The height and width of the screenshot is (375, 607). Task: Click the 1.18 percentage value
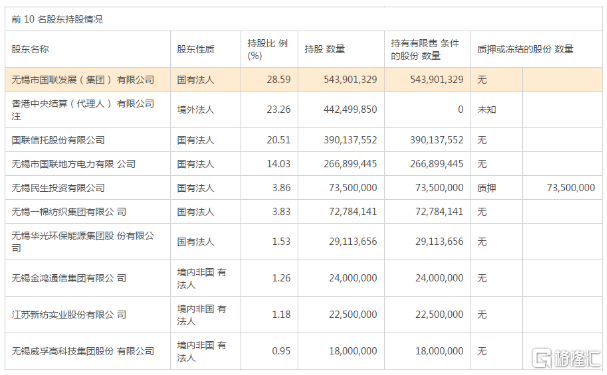281,315
